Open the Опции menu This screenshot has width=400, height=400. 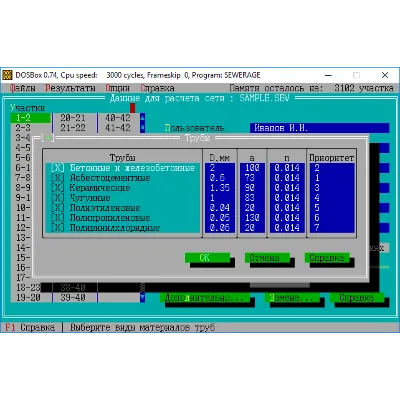[118, 88]
